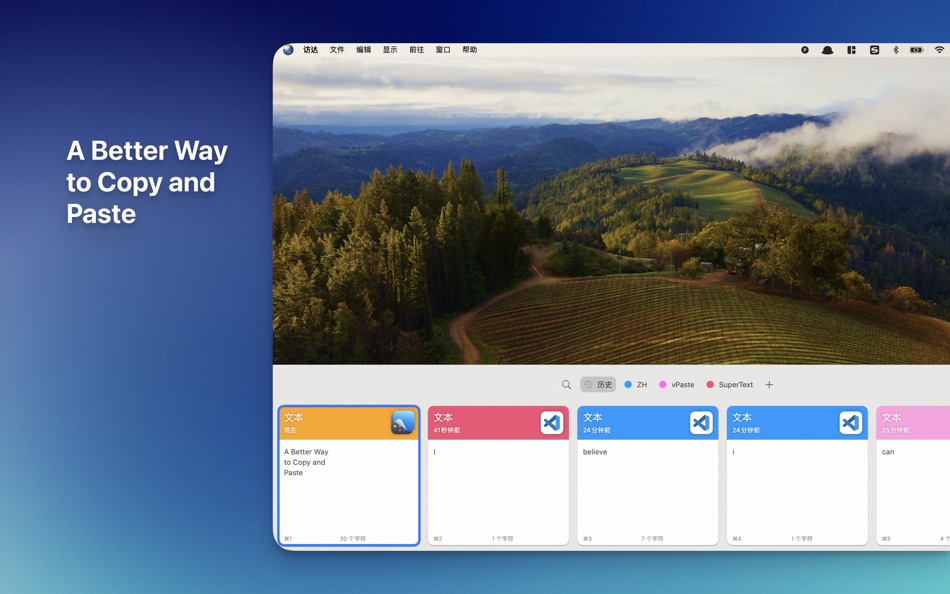The width and height of the screenshot is (950, 594).
Task: Click the 7 个字符 character count
Action: tap(652, 538)
